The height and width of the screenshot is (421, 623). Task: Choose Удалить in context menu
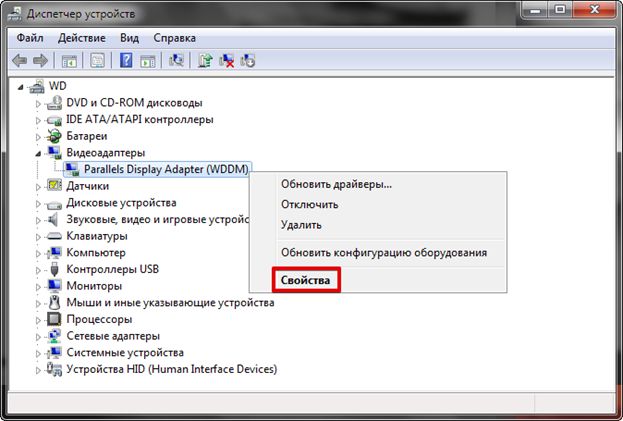point(377,225)
